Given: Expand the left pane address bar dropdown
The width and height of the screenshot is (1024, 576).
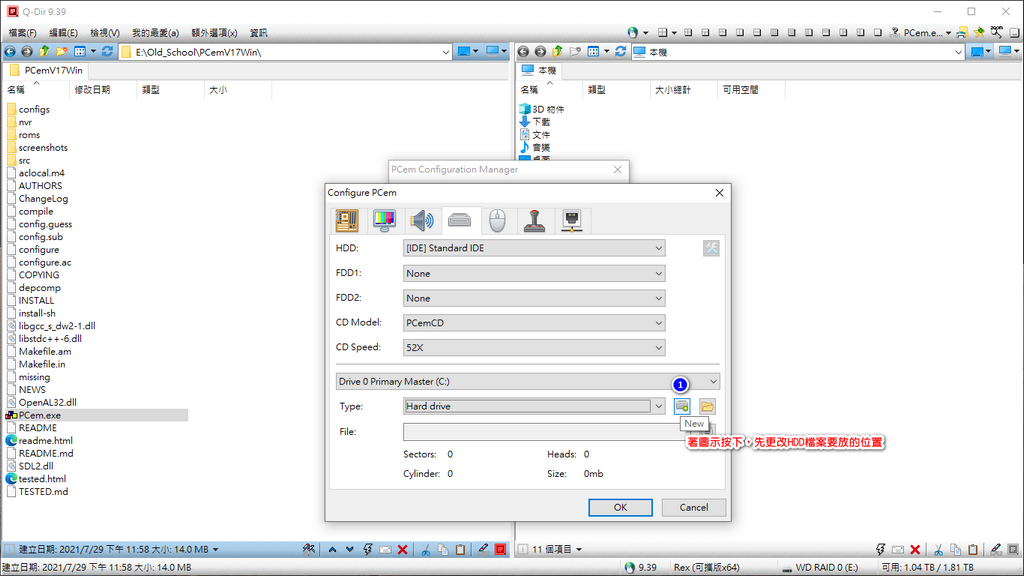Looking at the screenshot, I should tap(445, 52).
